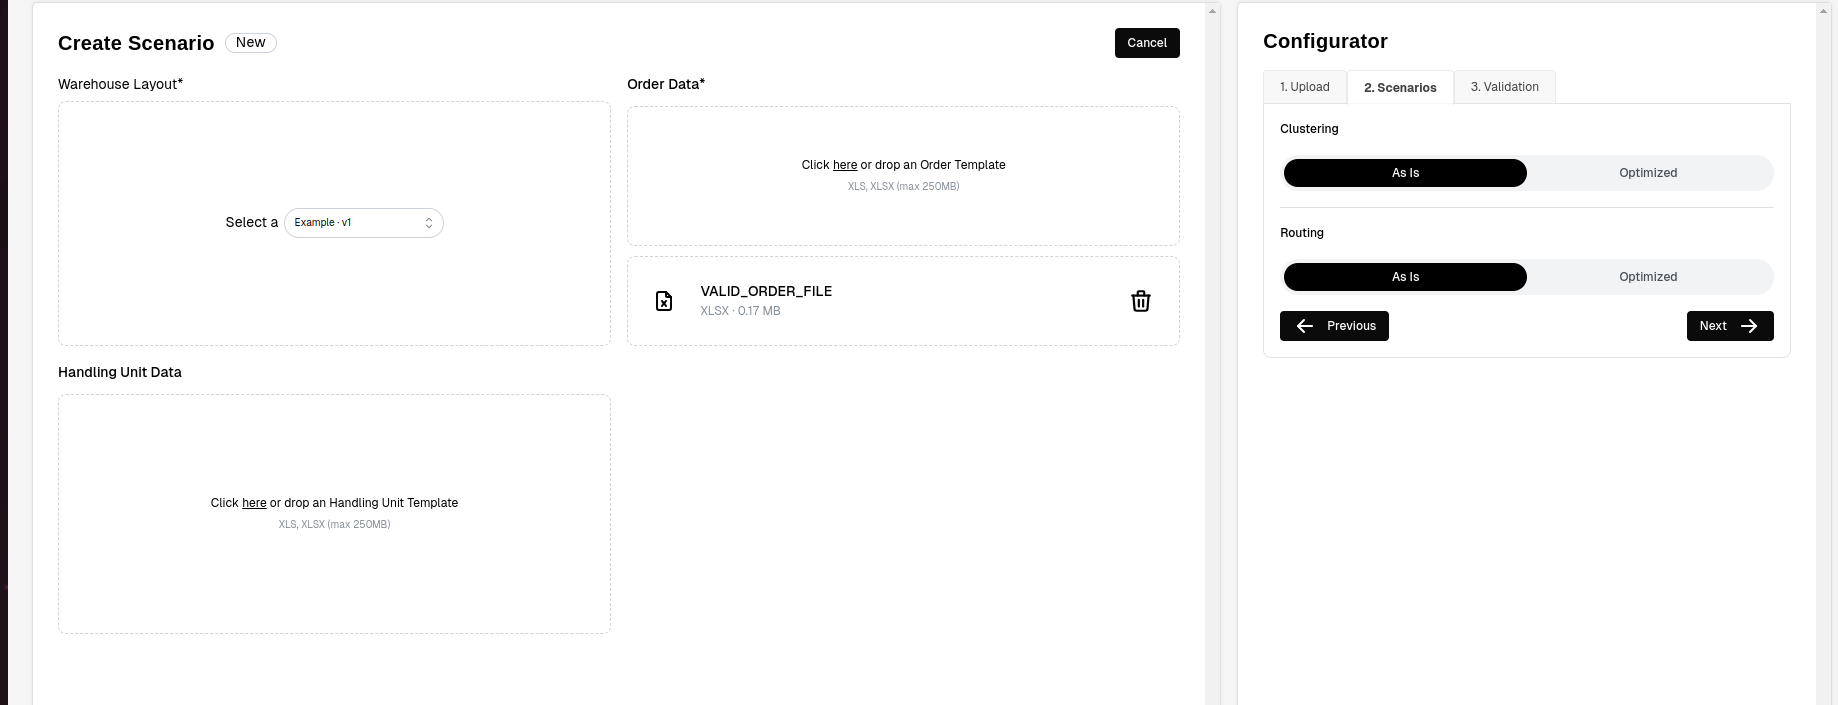Click the scroll up arrow of main panel

coord(1213,11)
